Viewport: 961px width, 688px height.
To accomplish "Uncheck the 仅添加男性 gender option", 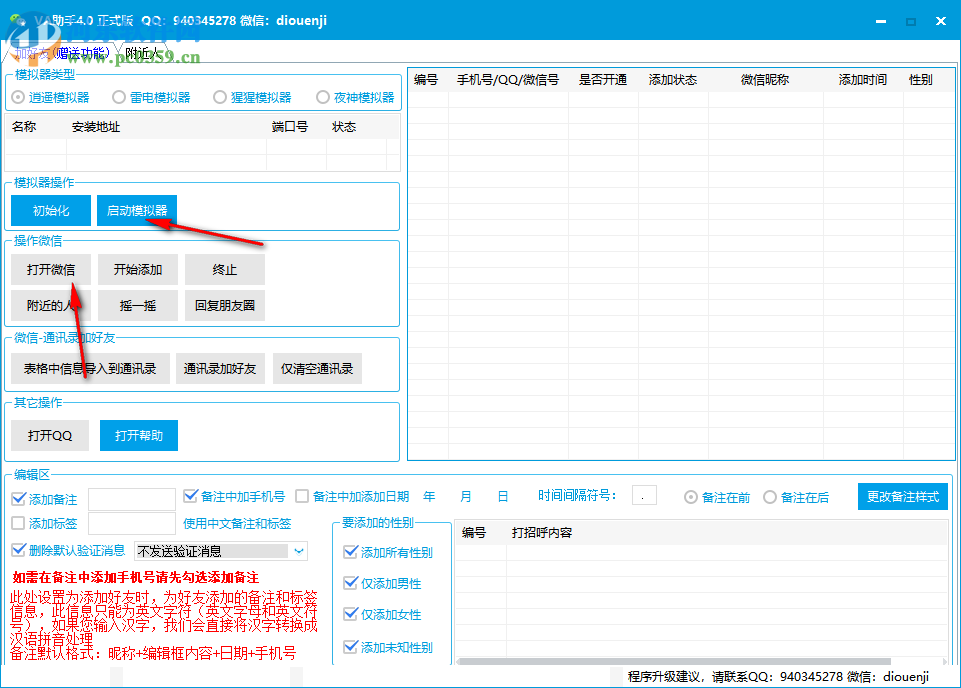I will pyautogui.click(x=352, y=584).
